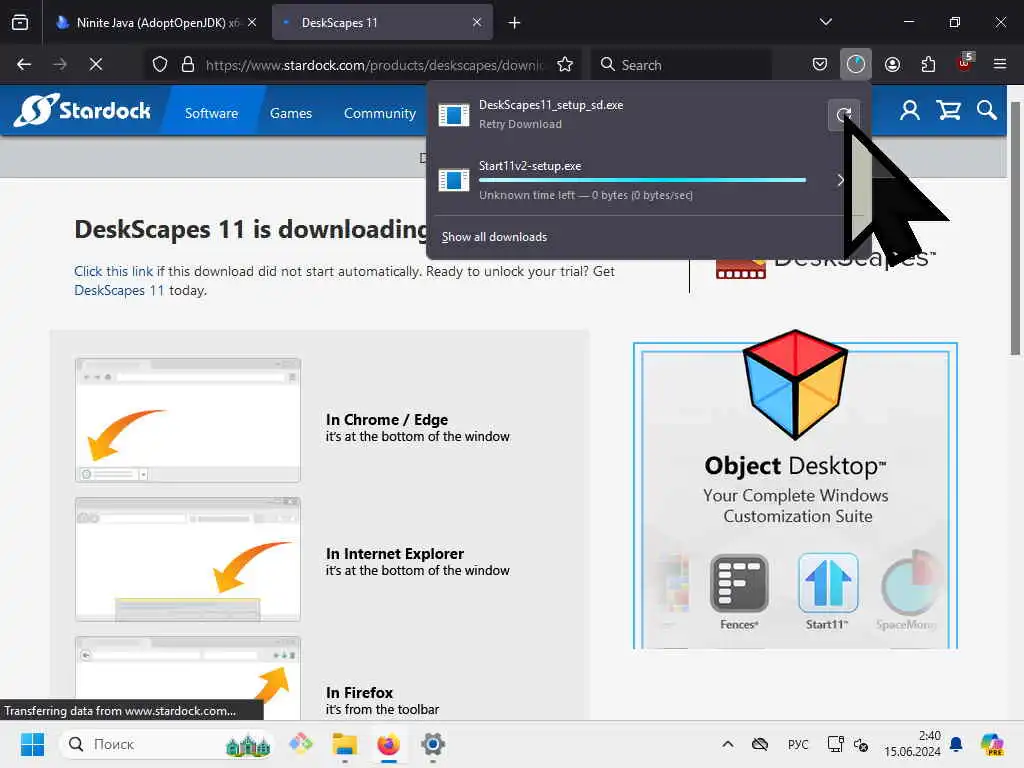Open Settings gear in taskbar
Screen dimensions: 1024x768
point(432,744)
